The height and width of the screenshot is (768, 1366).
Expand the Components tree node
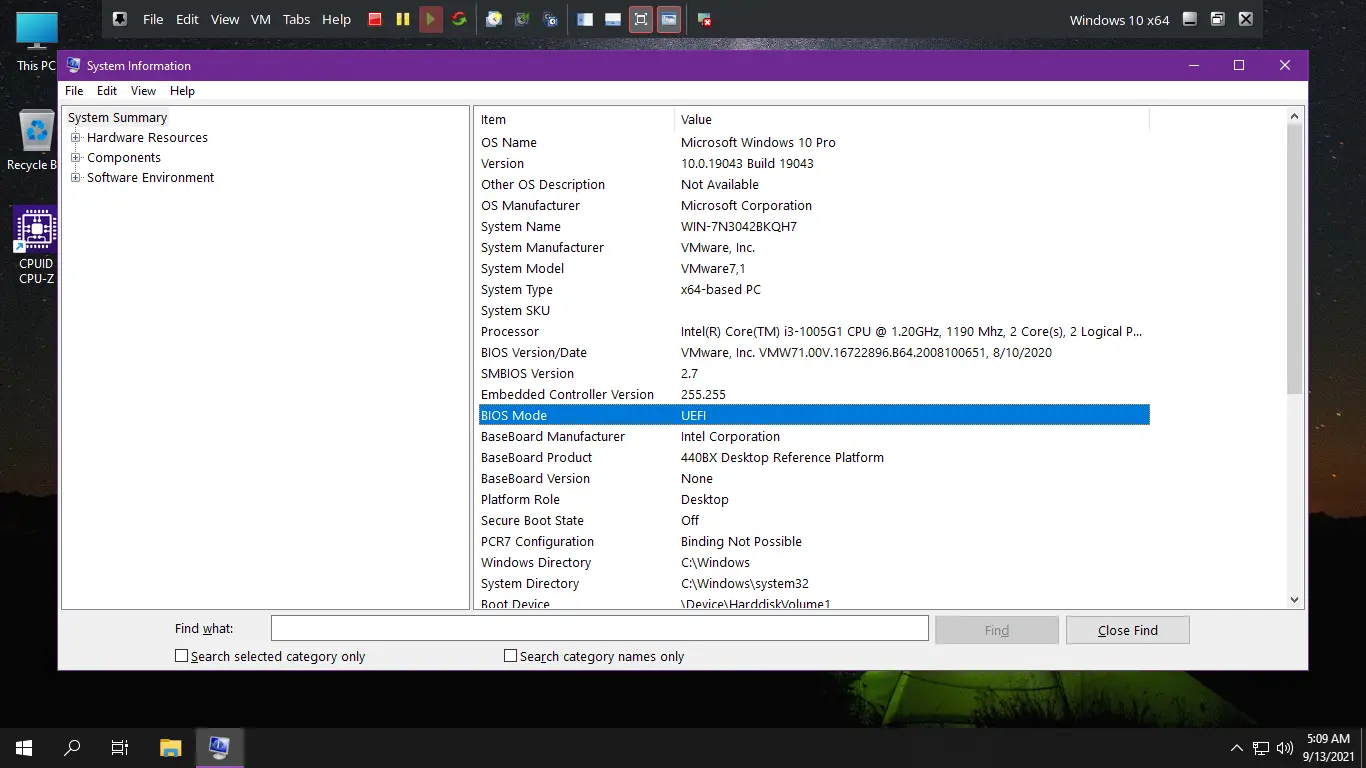pyautogui.click(x=76, y=158)
